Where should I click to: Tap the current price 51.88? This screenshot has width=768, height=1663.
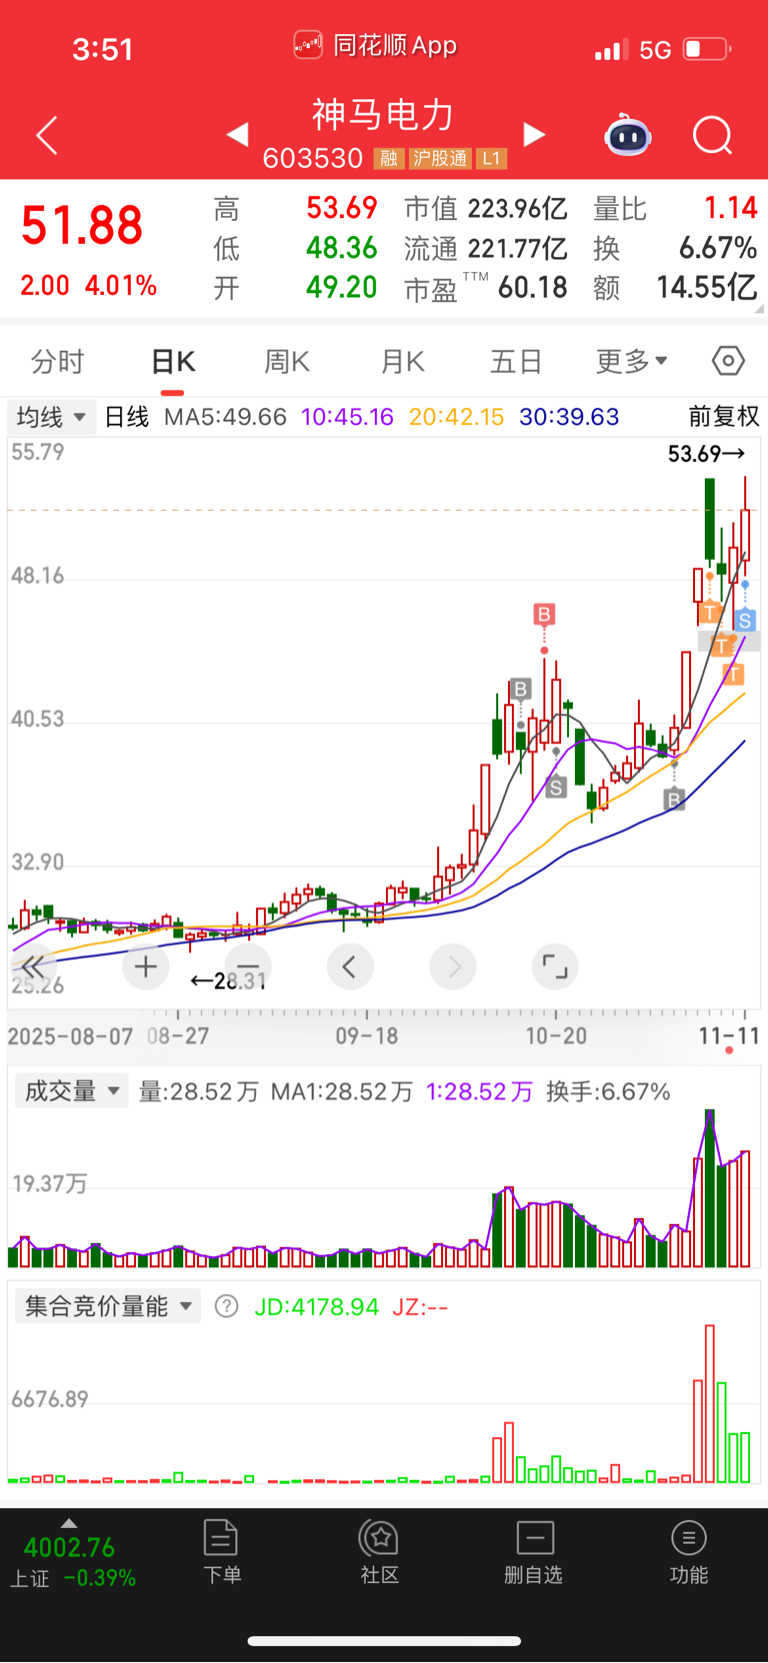[82, 226]
